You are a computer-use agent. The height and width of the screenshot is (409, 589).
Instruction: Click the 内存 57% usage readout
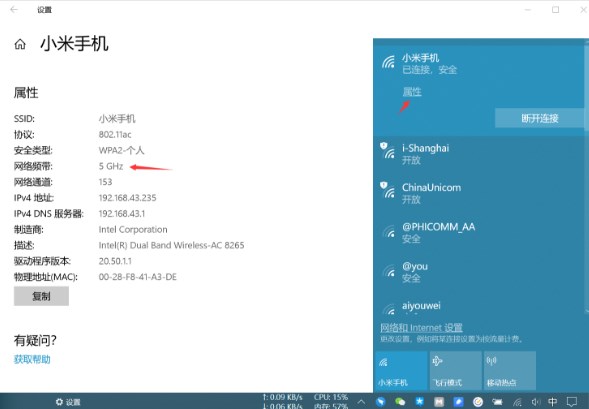click(331, 406)
